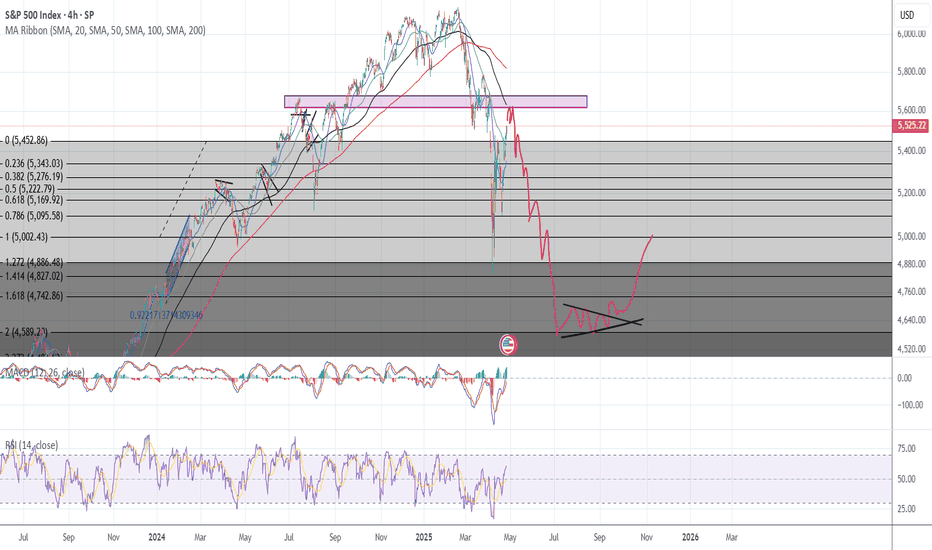This screenshot has width=932, height=550.
Task: Select the S&P 500 Index symbol title
Action: (x=48, y=15)
